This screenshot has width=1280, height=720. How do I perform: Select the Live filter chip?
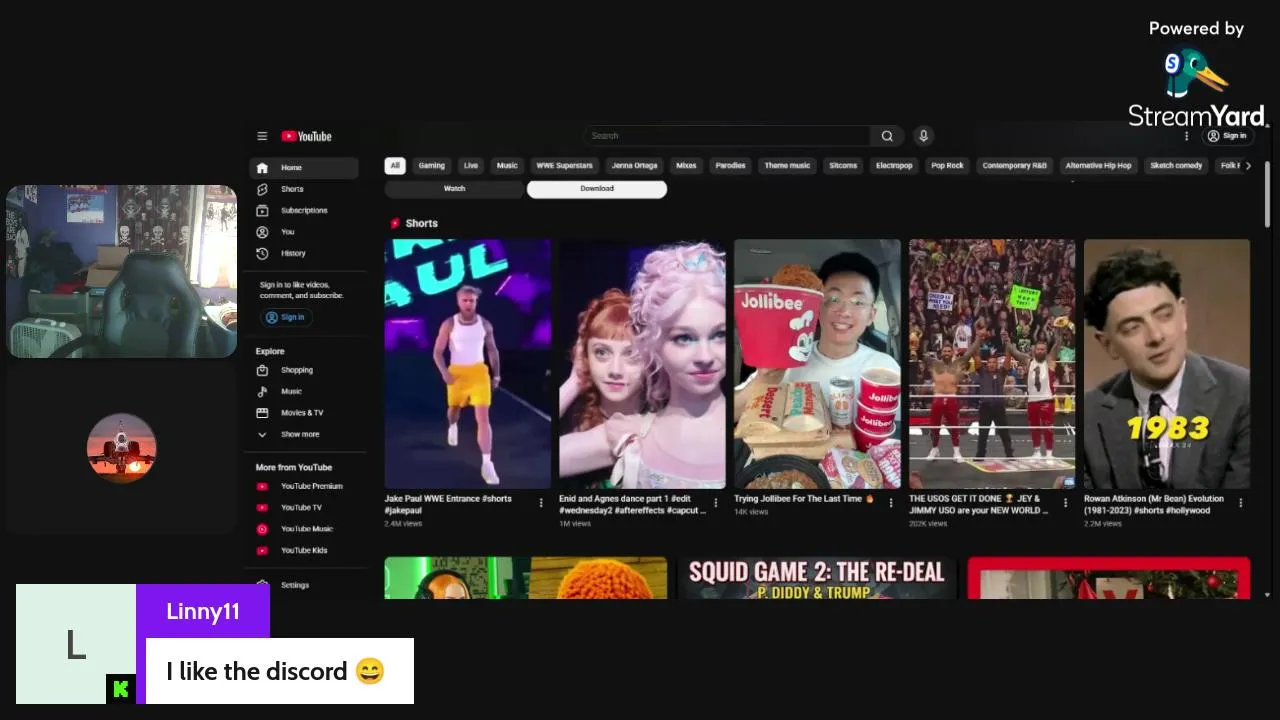click(x=471, y=166)
